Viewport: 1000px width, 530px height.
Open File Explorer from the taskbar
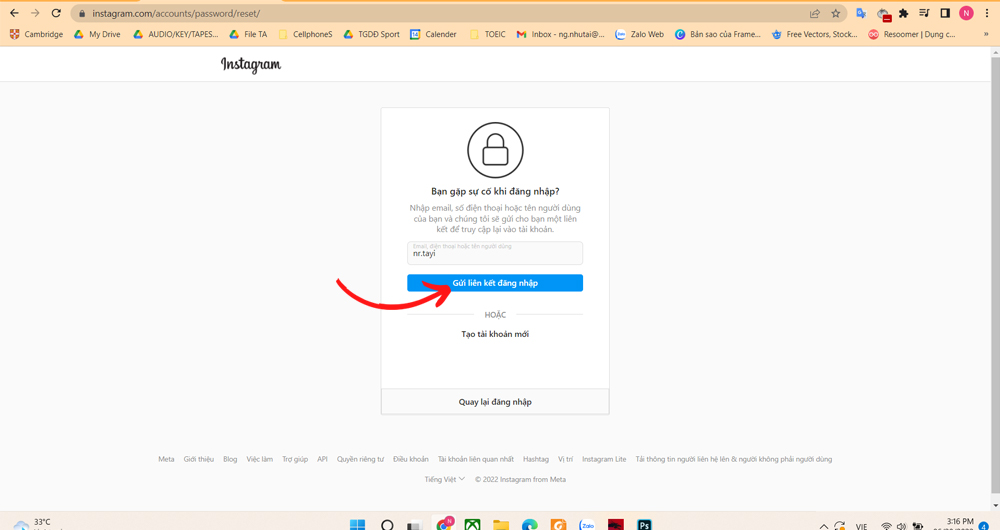tap(501, 525)
